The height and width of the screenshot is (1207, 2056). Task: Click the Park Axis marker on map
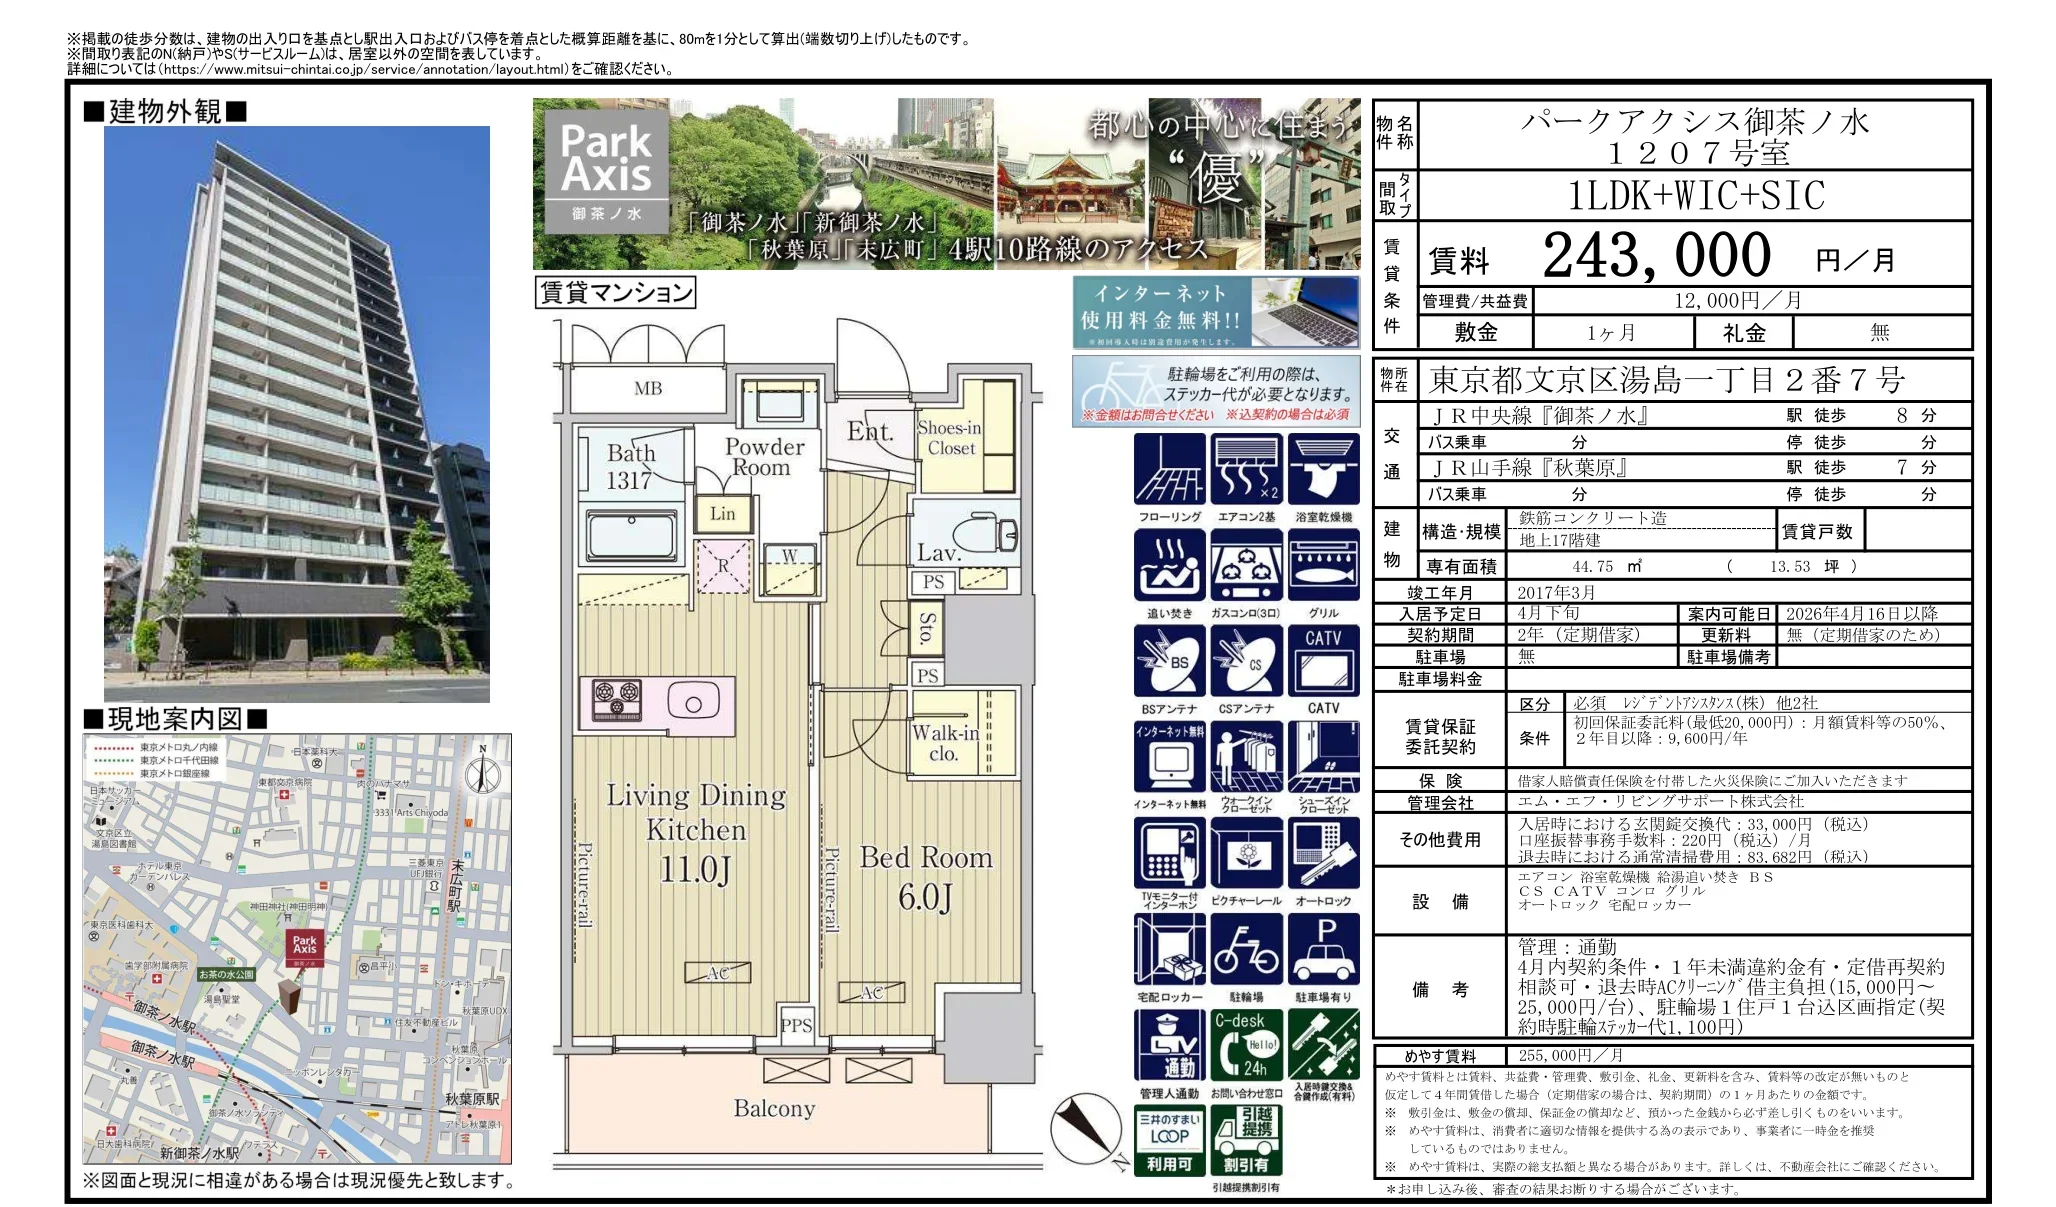click(x=304, y=947)
